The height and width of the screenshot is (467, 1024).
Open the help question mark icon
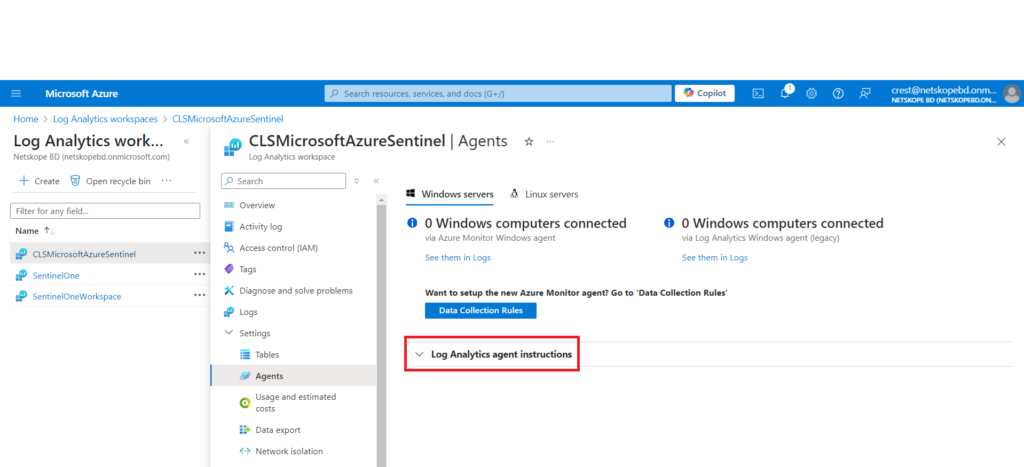[x=838, y=93]
